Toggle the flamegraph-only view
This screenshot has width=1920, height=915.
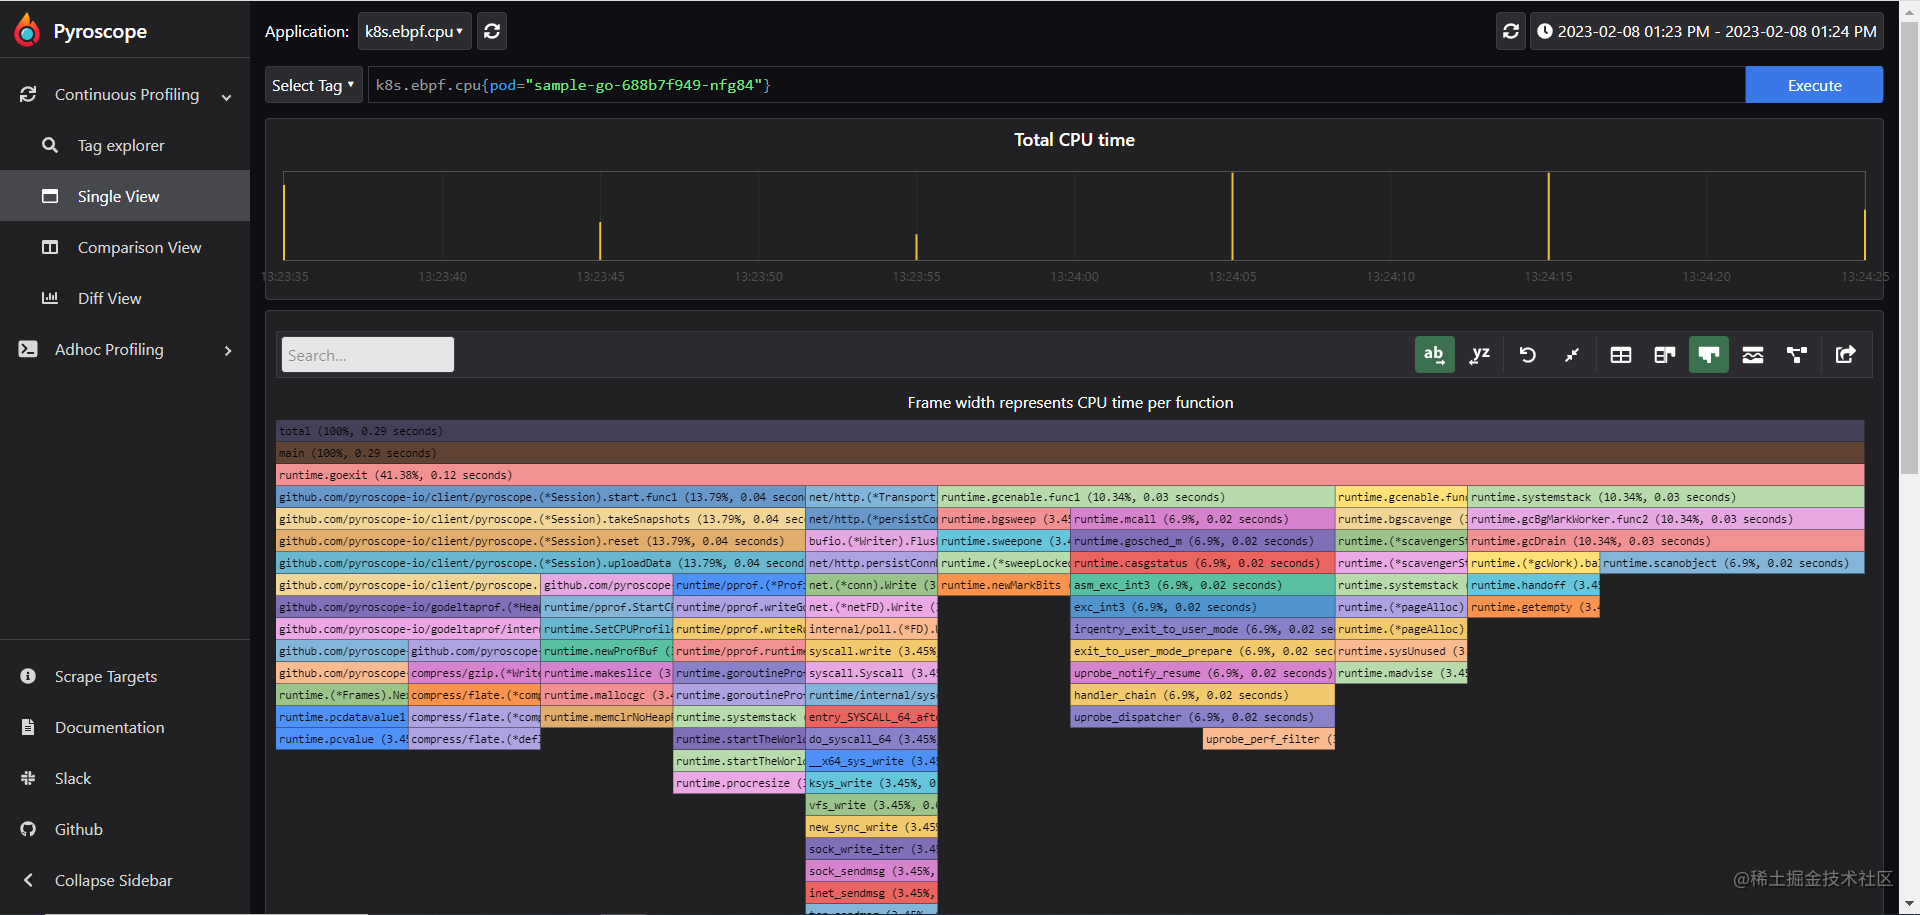click(x=1709, y=355)
